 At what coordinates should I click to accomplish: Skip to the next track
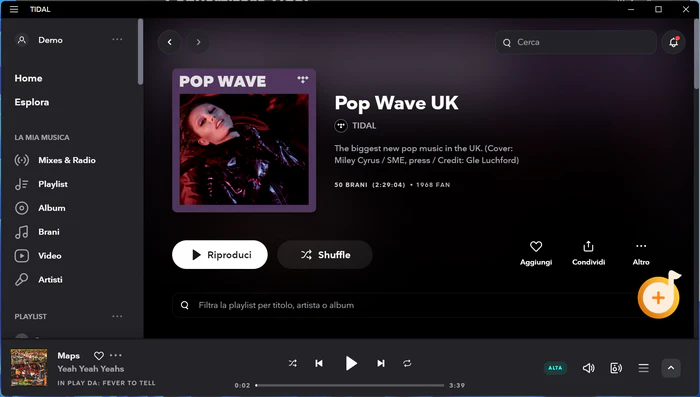(x=380, y=364)
